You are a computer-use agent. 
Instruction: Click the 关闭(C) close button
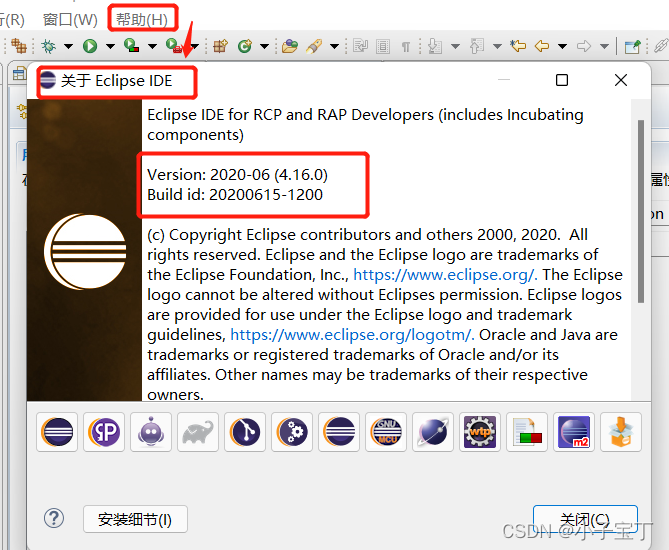(x=585, y=519)
